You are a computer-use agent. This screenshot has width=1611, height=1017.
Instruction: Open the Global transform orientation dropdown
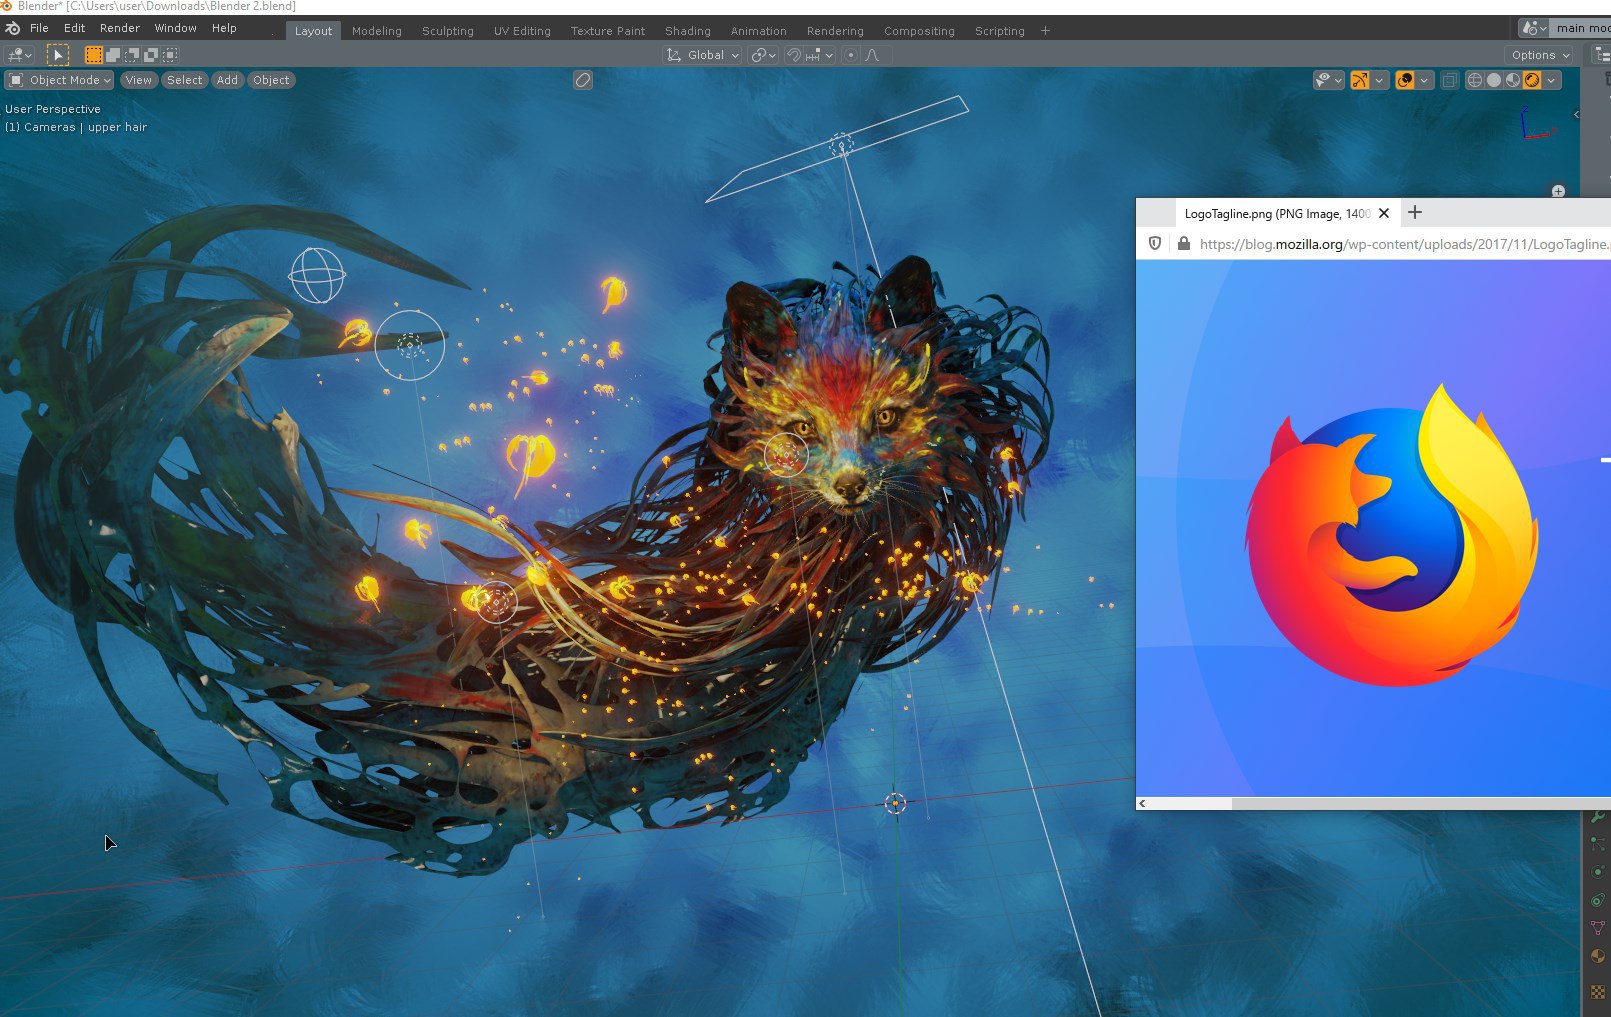703,55
